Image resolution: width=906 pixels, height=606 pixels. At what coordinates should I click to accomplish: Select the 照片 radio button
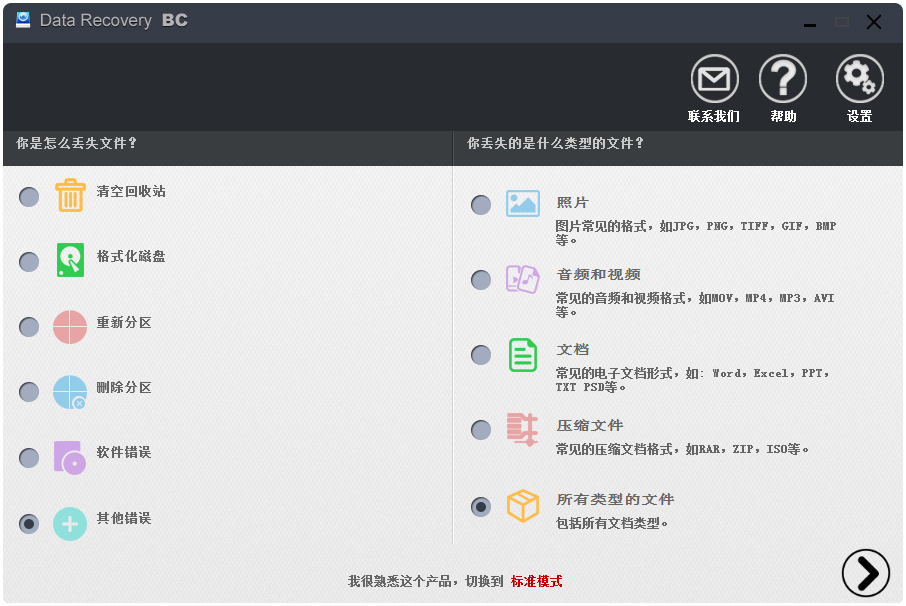pos(480,203)
